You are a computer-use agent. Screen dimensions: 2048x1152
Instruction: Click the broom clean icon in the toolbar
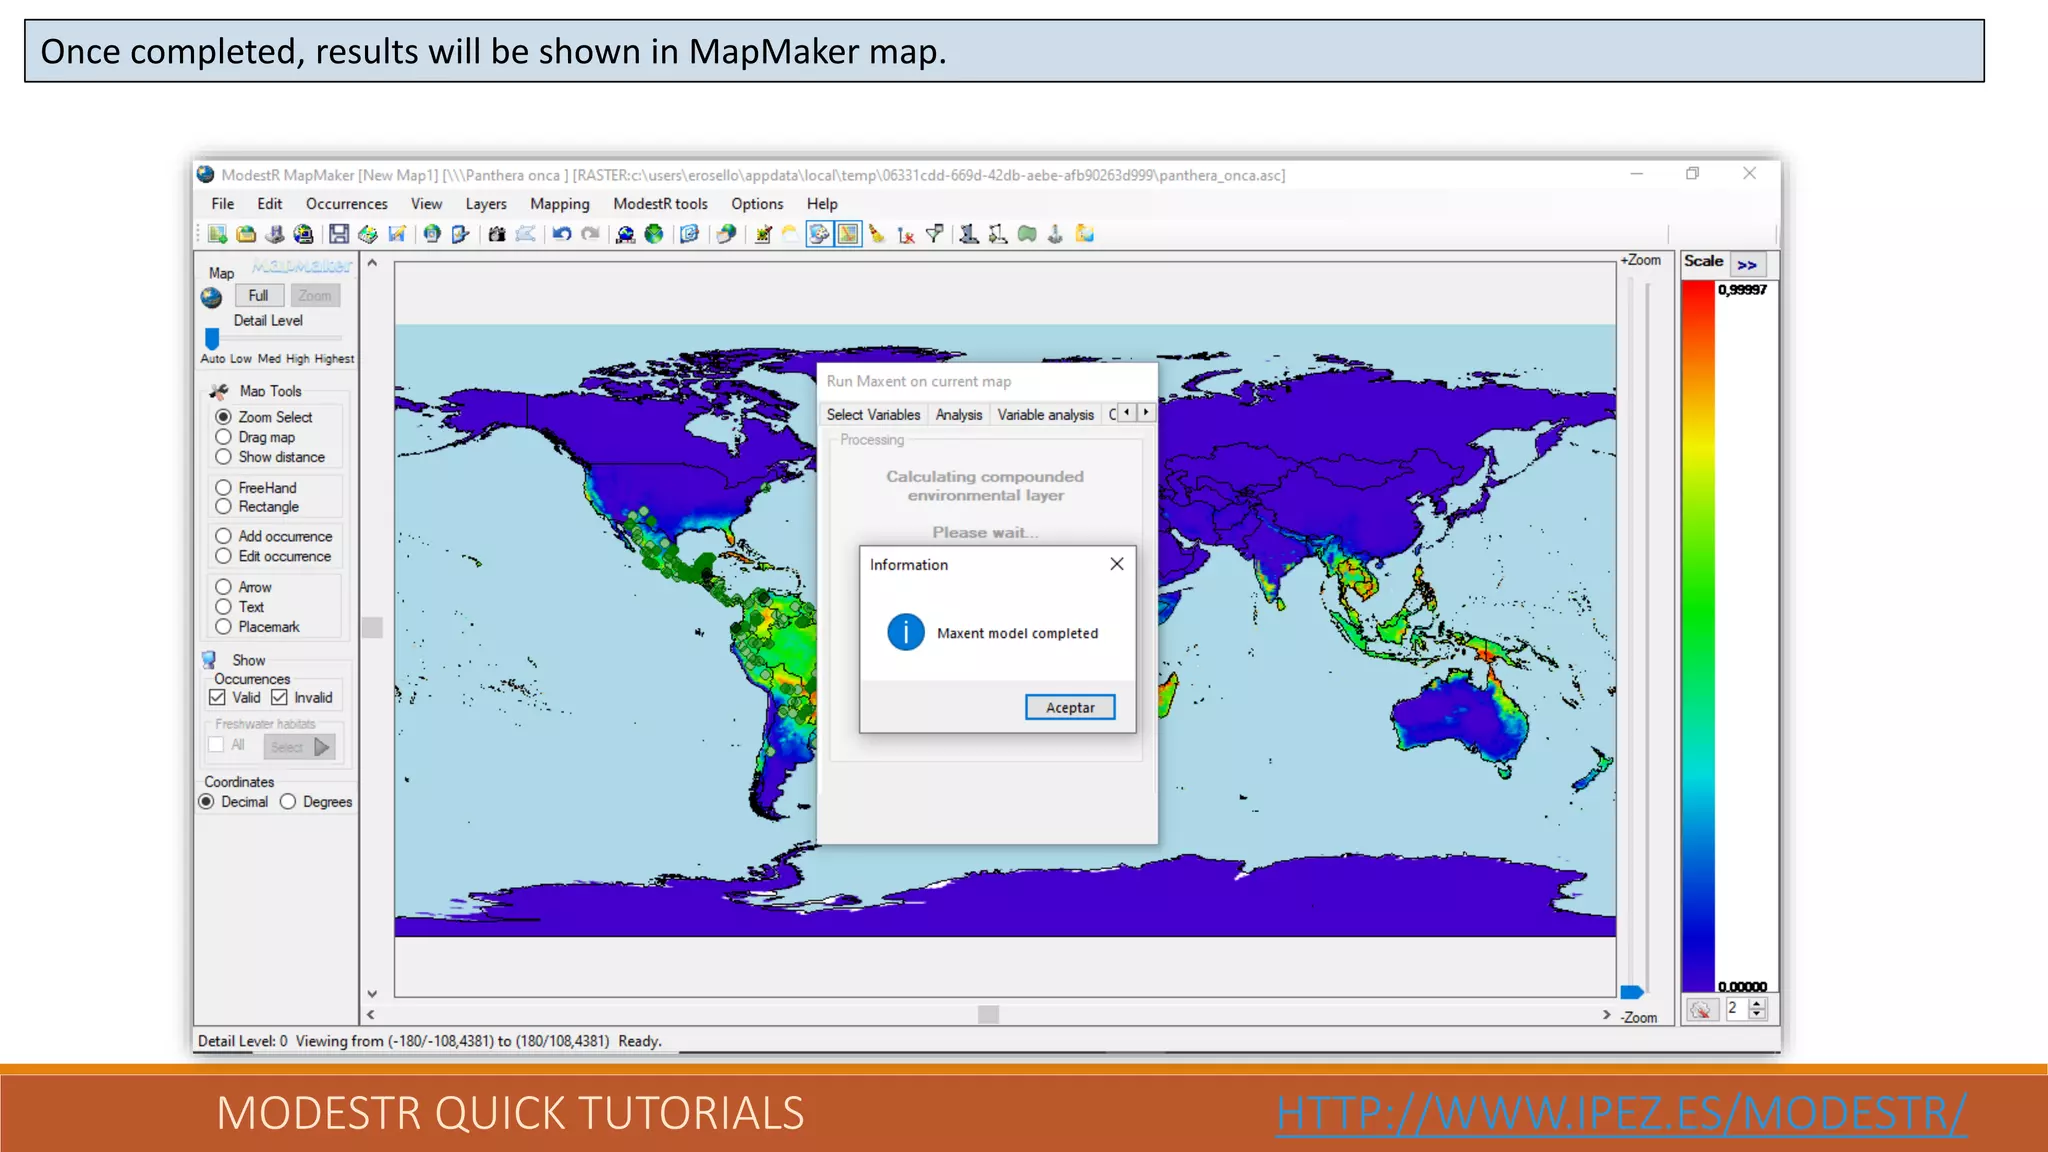(877, 234)
